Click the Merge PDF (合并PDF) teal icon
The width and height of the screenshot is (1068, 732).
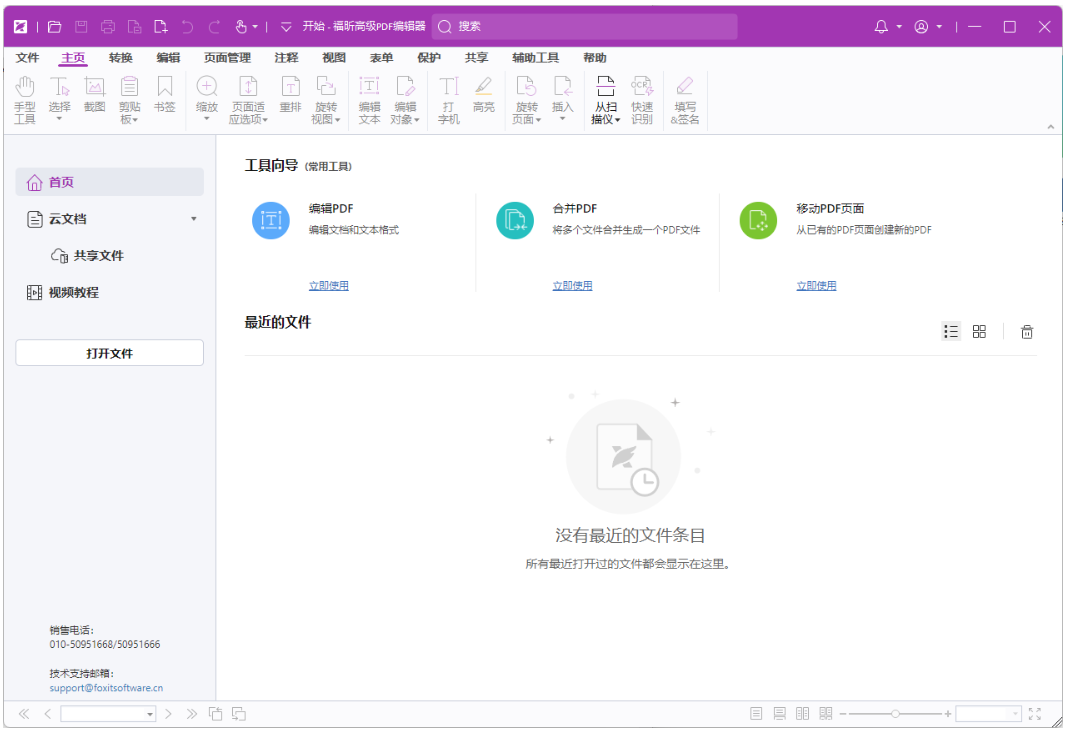pyautogui.click(x=515, y=220)
